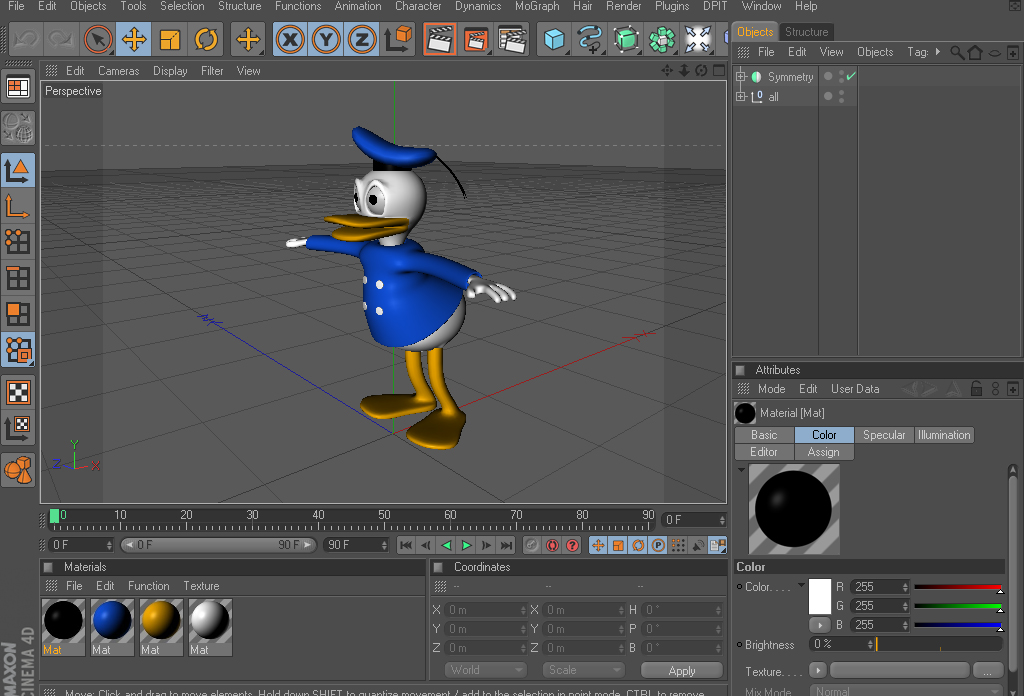The width and height of the screenshot is (1024, 696).
Task: Switch world/object coordinate system icon
Action: 398,39
